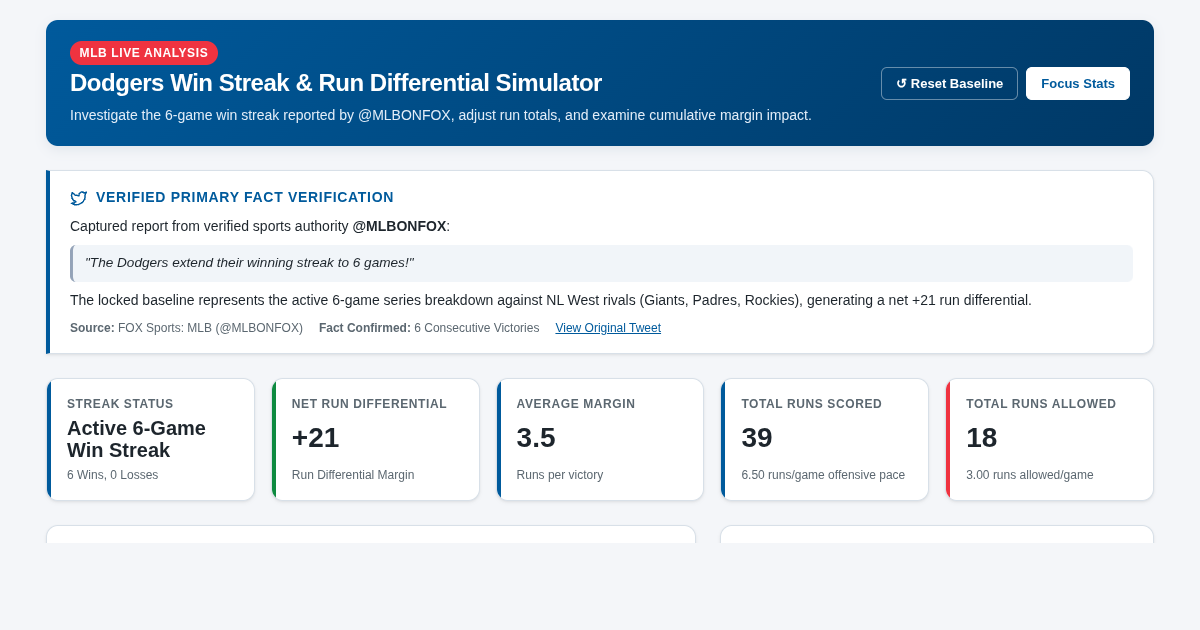Click the VERIFIED PRIMARY FACT VERIFICATION heading
1200x630 pixels.
[245, 197]
